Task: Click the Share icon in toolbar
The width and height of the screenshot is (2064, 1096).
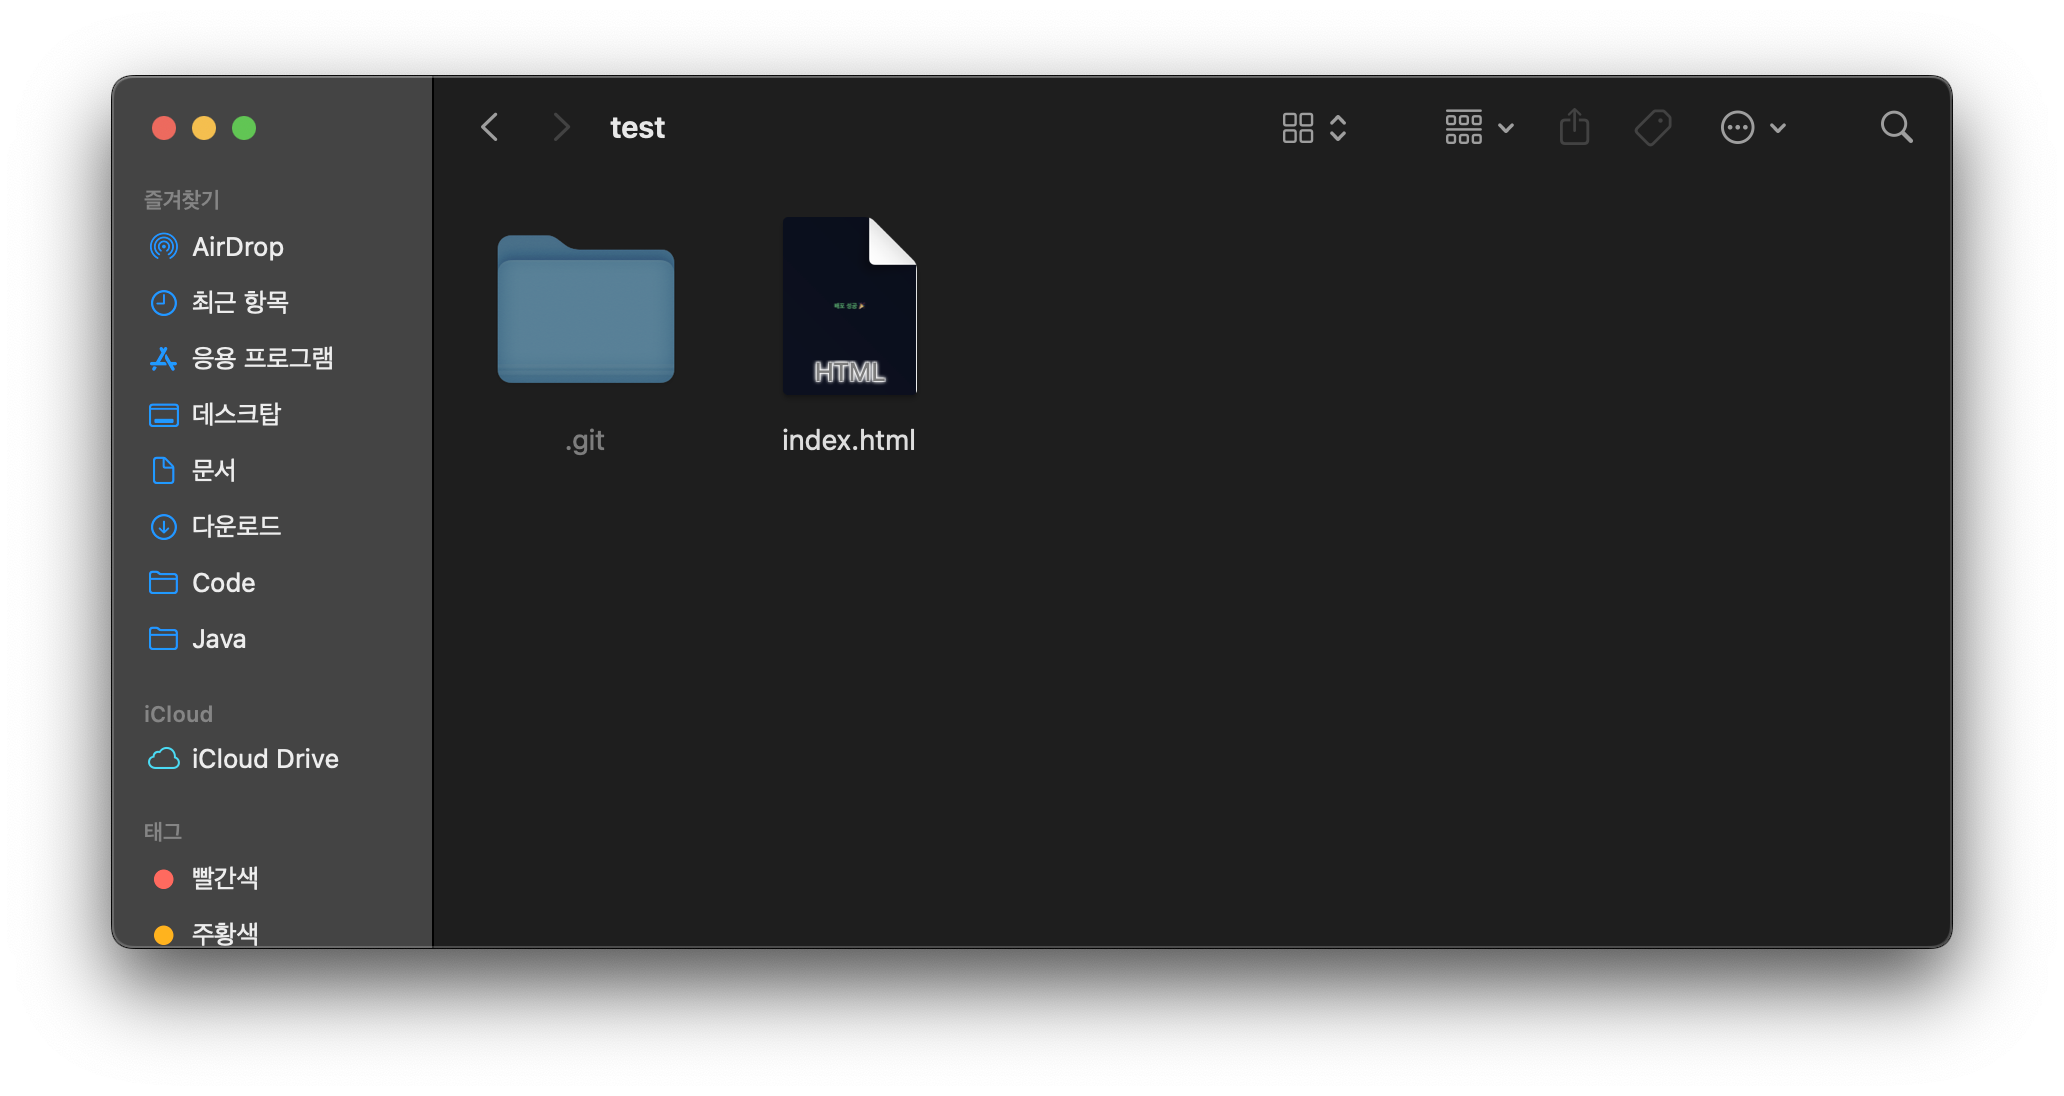Action: coord(1574,127)
